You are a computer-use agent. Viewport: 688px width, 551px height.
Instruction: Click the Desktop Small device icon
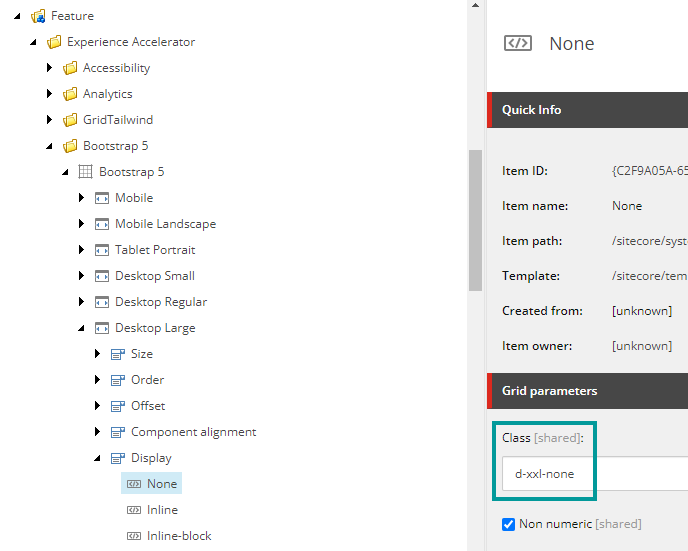tap(102, 276)
